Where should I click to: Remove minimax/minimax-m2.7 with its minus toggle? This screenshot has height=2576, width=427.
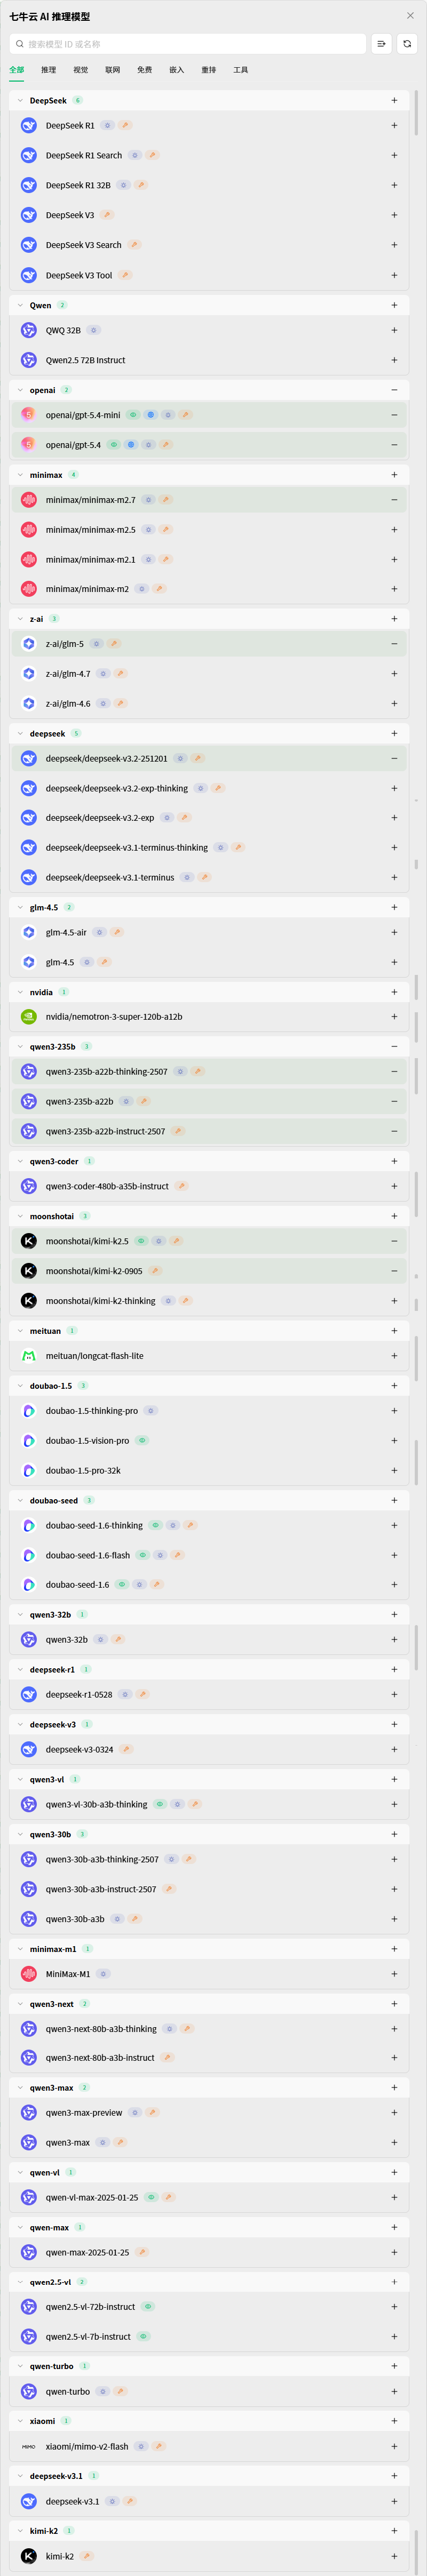tap(394, 500)
